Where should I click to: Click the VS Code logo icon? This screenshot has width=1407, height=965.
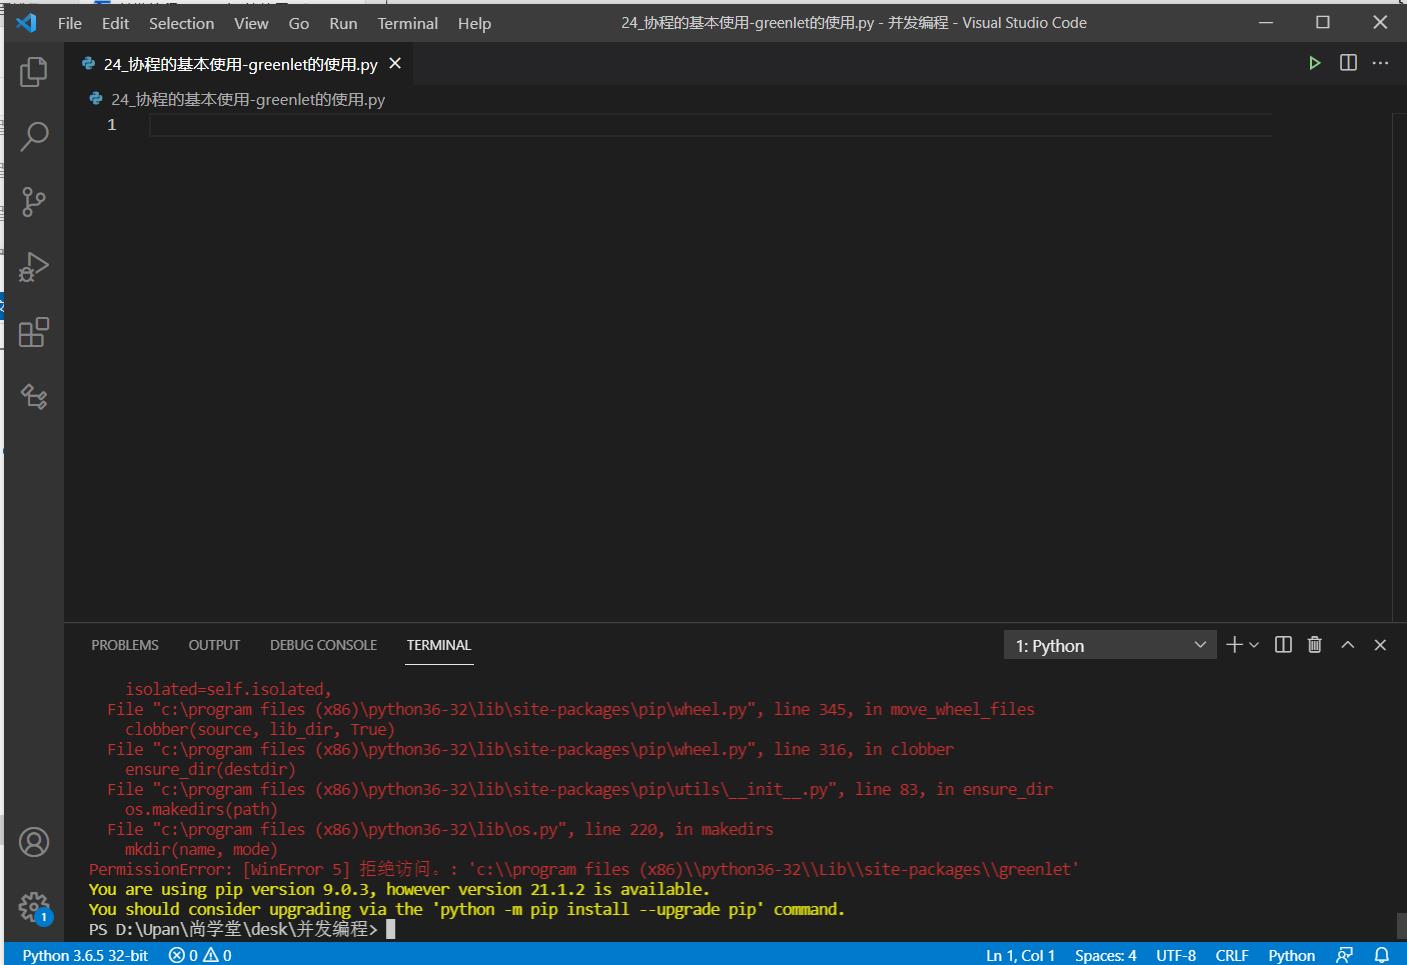(26, 22)
